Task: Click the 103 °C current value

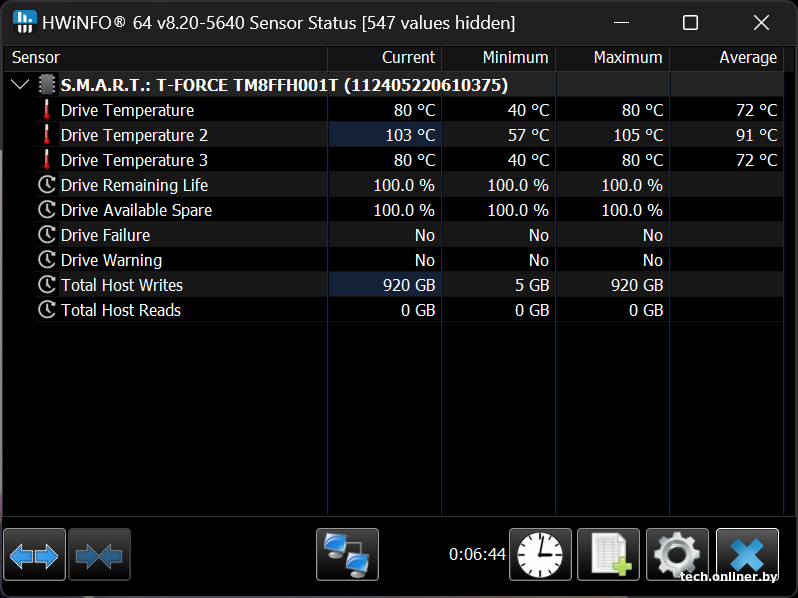Action: (410, 135)
